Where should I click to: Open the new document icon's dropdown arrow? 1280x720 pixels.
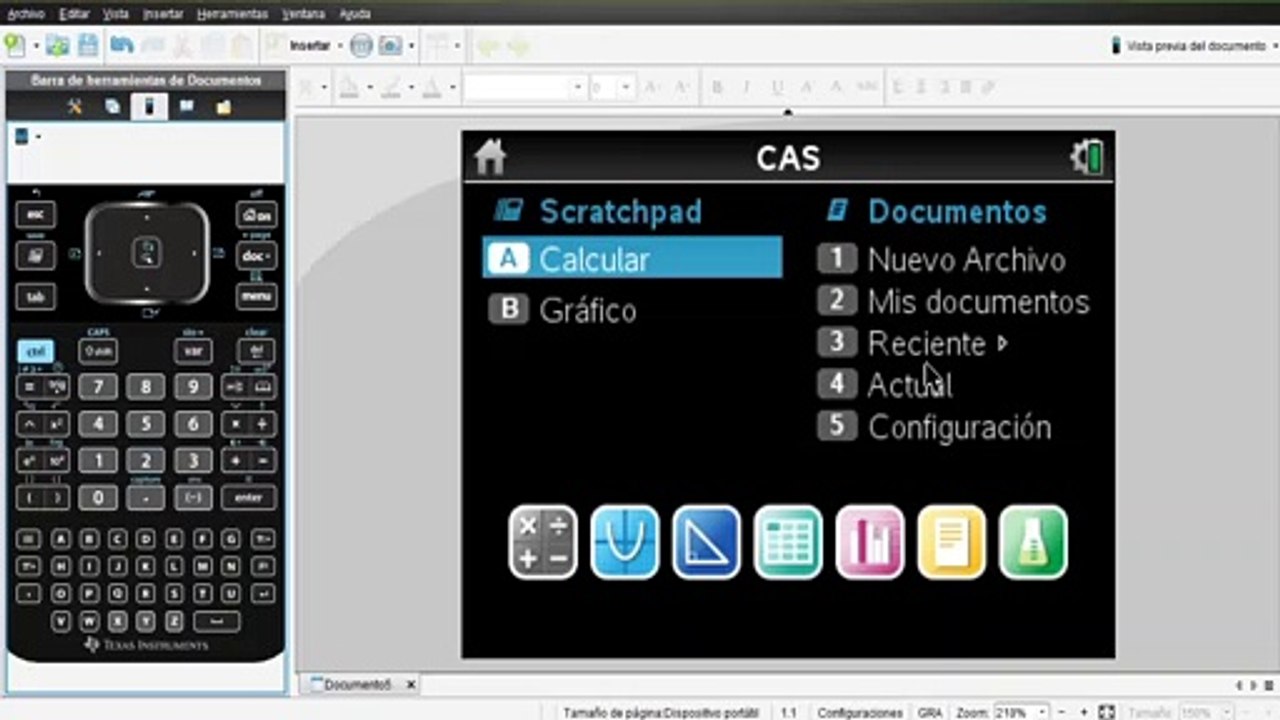tap(35, 46)
